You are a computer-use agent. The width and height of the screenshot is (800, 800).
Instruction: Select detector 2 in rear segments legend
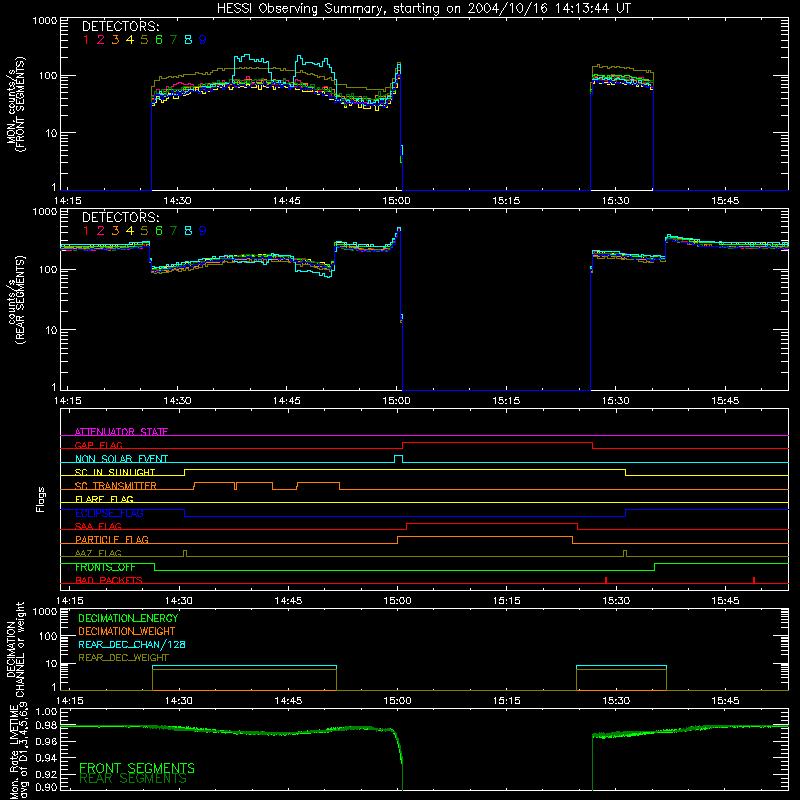coord(101,231)
